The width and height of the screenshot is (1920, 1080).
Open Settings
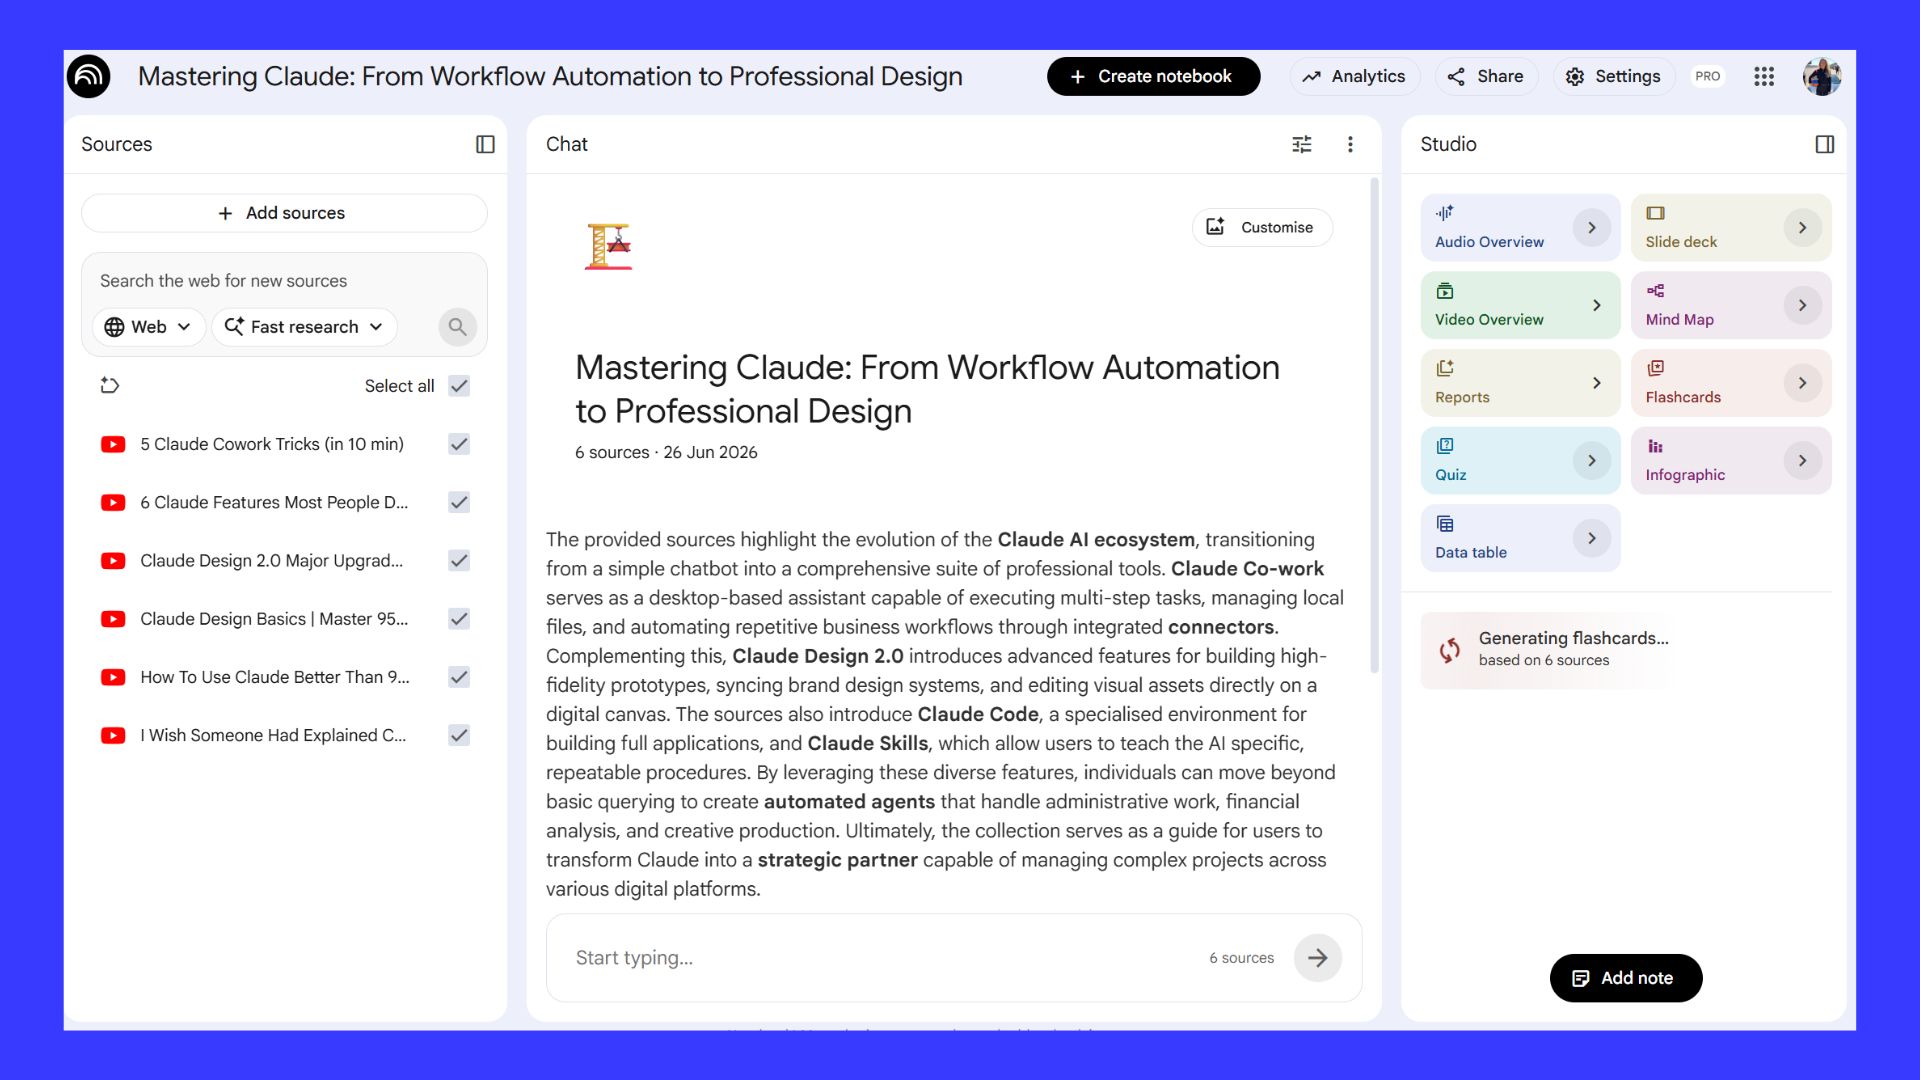(x=1613, y=76)
